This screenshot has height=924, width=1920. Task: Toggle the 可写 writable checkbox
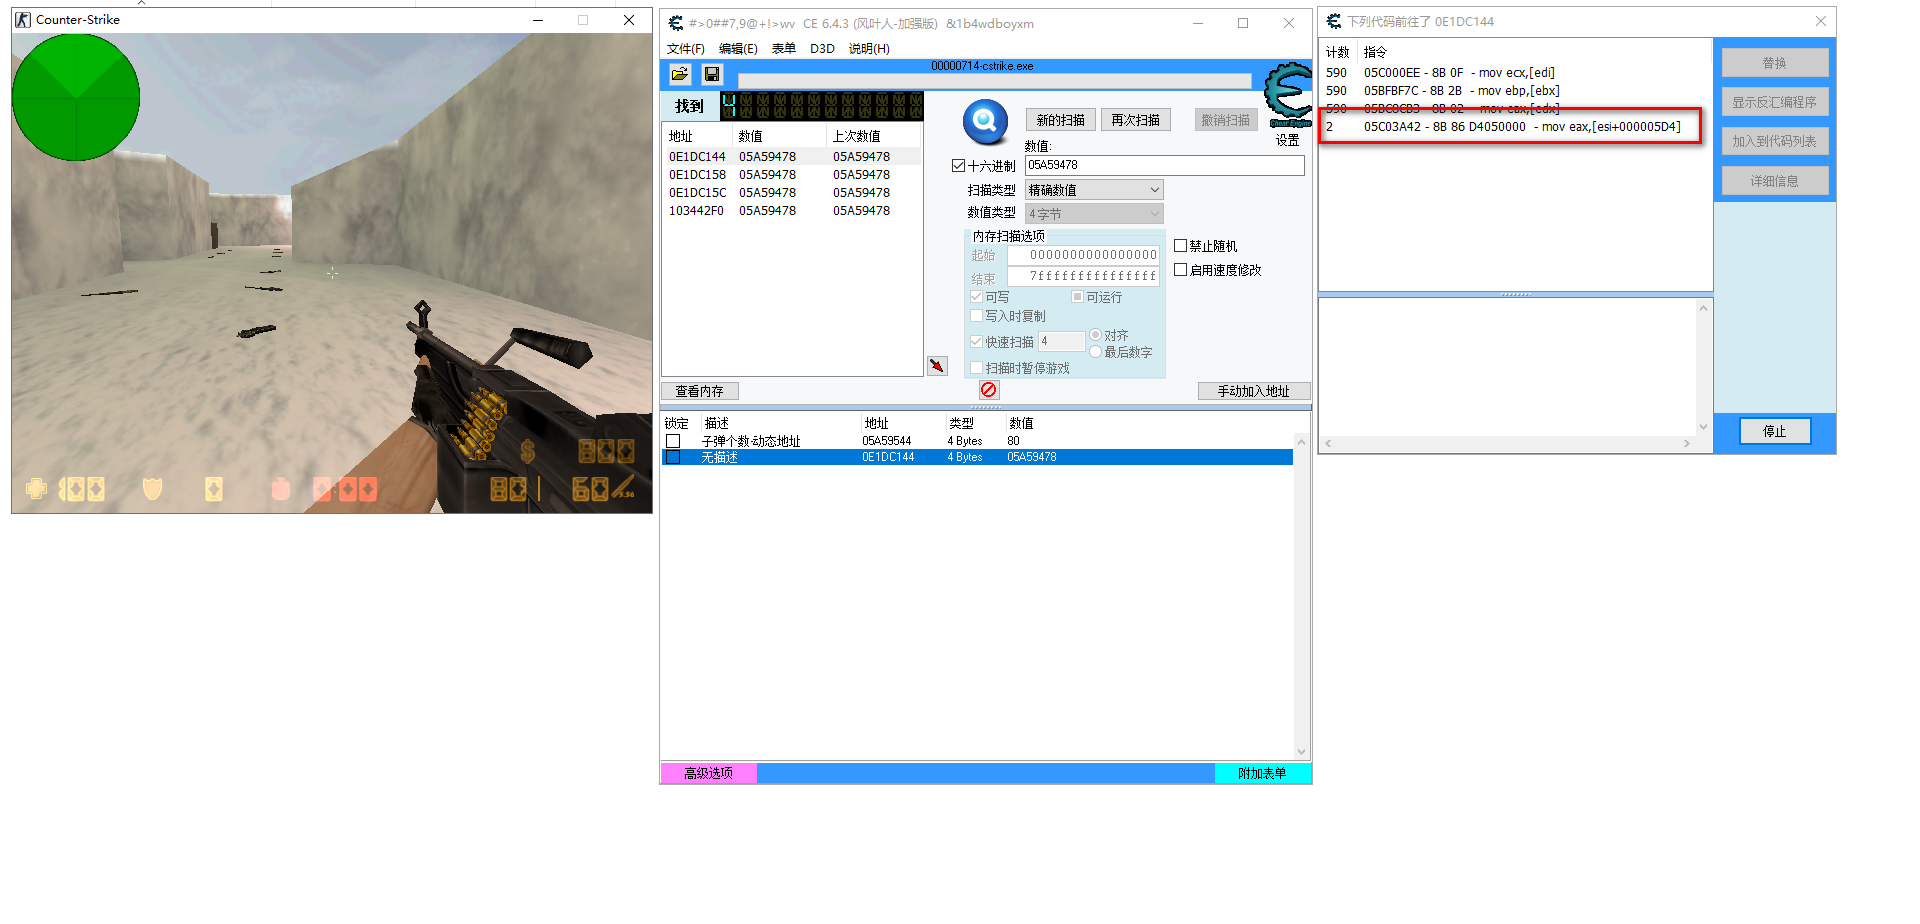point(976,297)
